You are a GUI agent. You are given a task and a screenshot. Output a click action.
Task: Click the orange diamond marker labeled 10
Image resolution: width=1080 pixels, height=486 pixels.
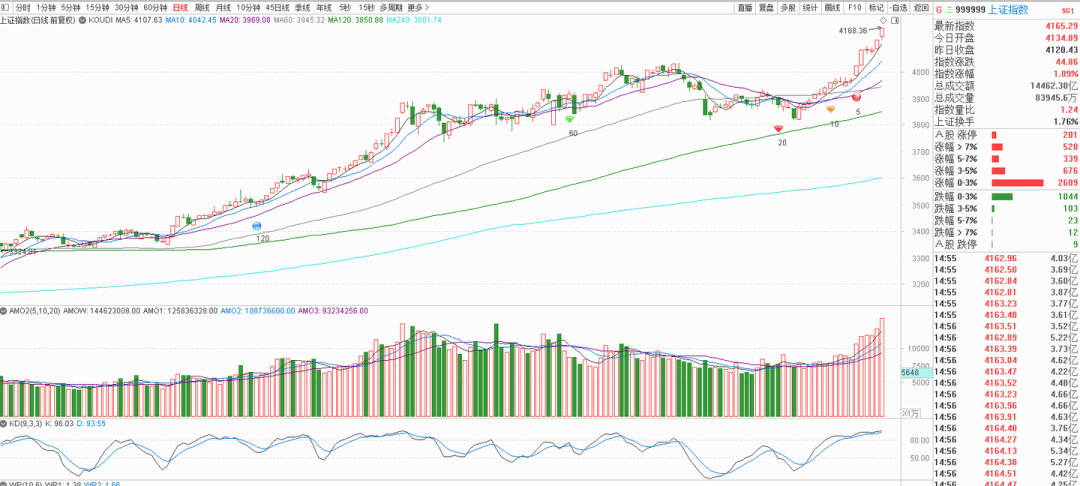tap(831, 109)
